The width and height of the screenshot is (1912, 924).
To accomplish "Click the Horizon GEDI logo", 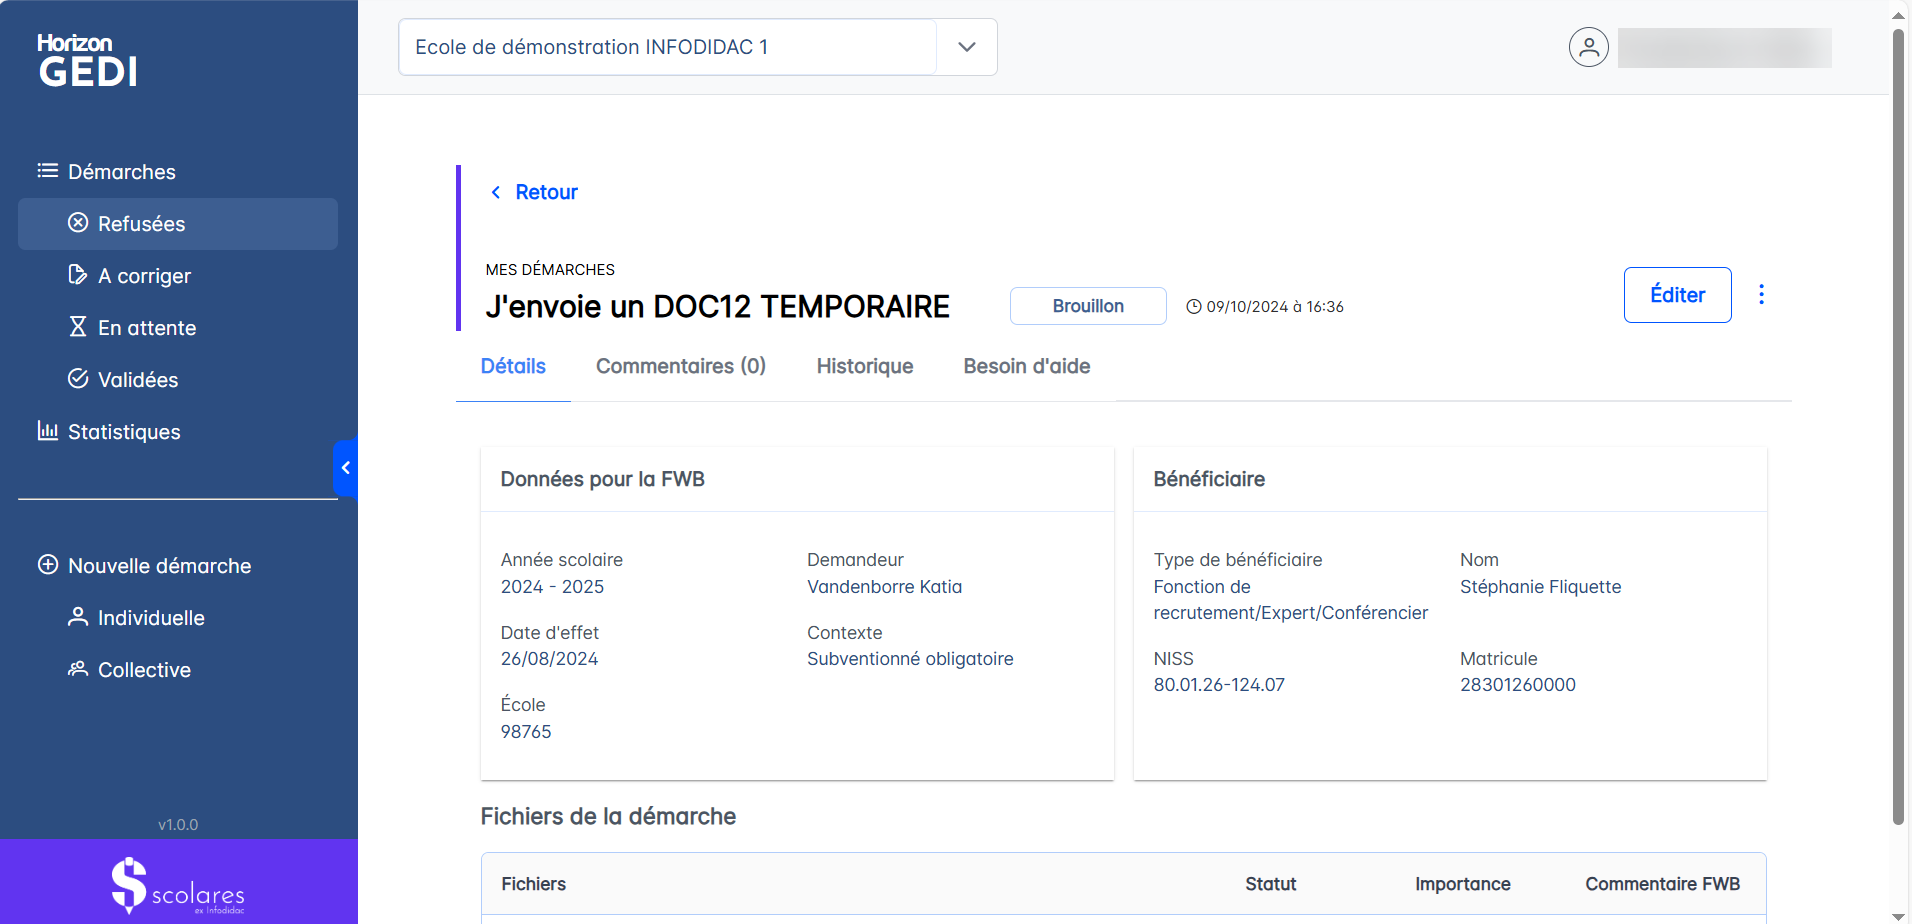I will pos(87,61).
